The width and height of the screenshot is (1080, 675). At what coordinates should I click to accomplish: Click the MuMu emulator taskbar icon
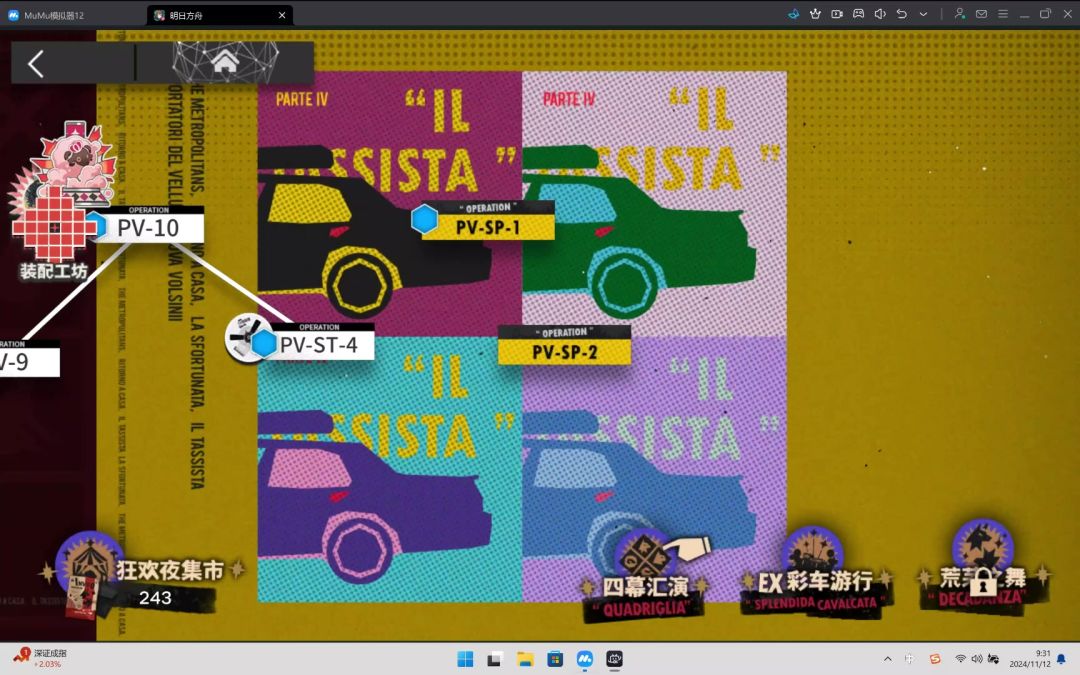585,659
